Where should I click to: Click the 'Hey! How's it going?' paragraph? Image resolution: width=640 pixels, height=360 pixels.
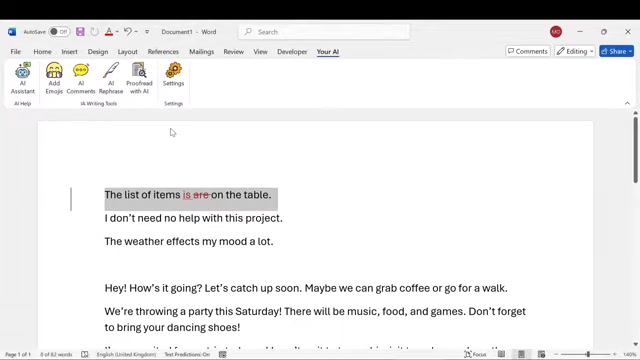tap(306, 288)
